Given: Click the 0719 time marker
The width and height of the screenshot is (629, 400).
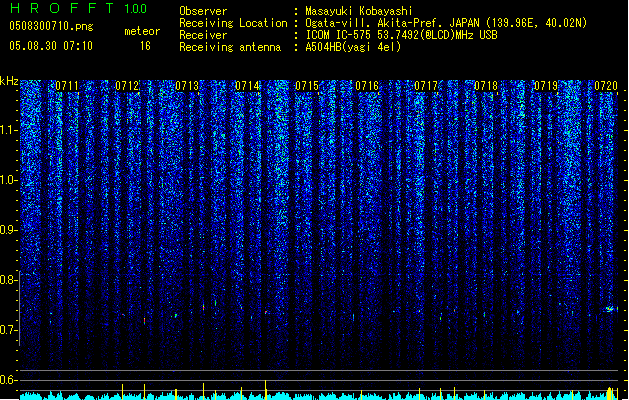Looking at the screenshot, I should (546, 86).
